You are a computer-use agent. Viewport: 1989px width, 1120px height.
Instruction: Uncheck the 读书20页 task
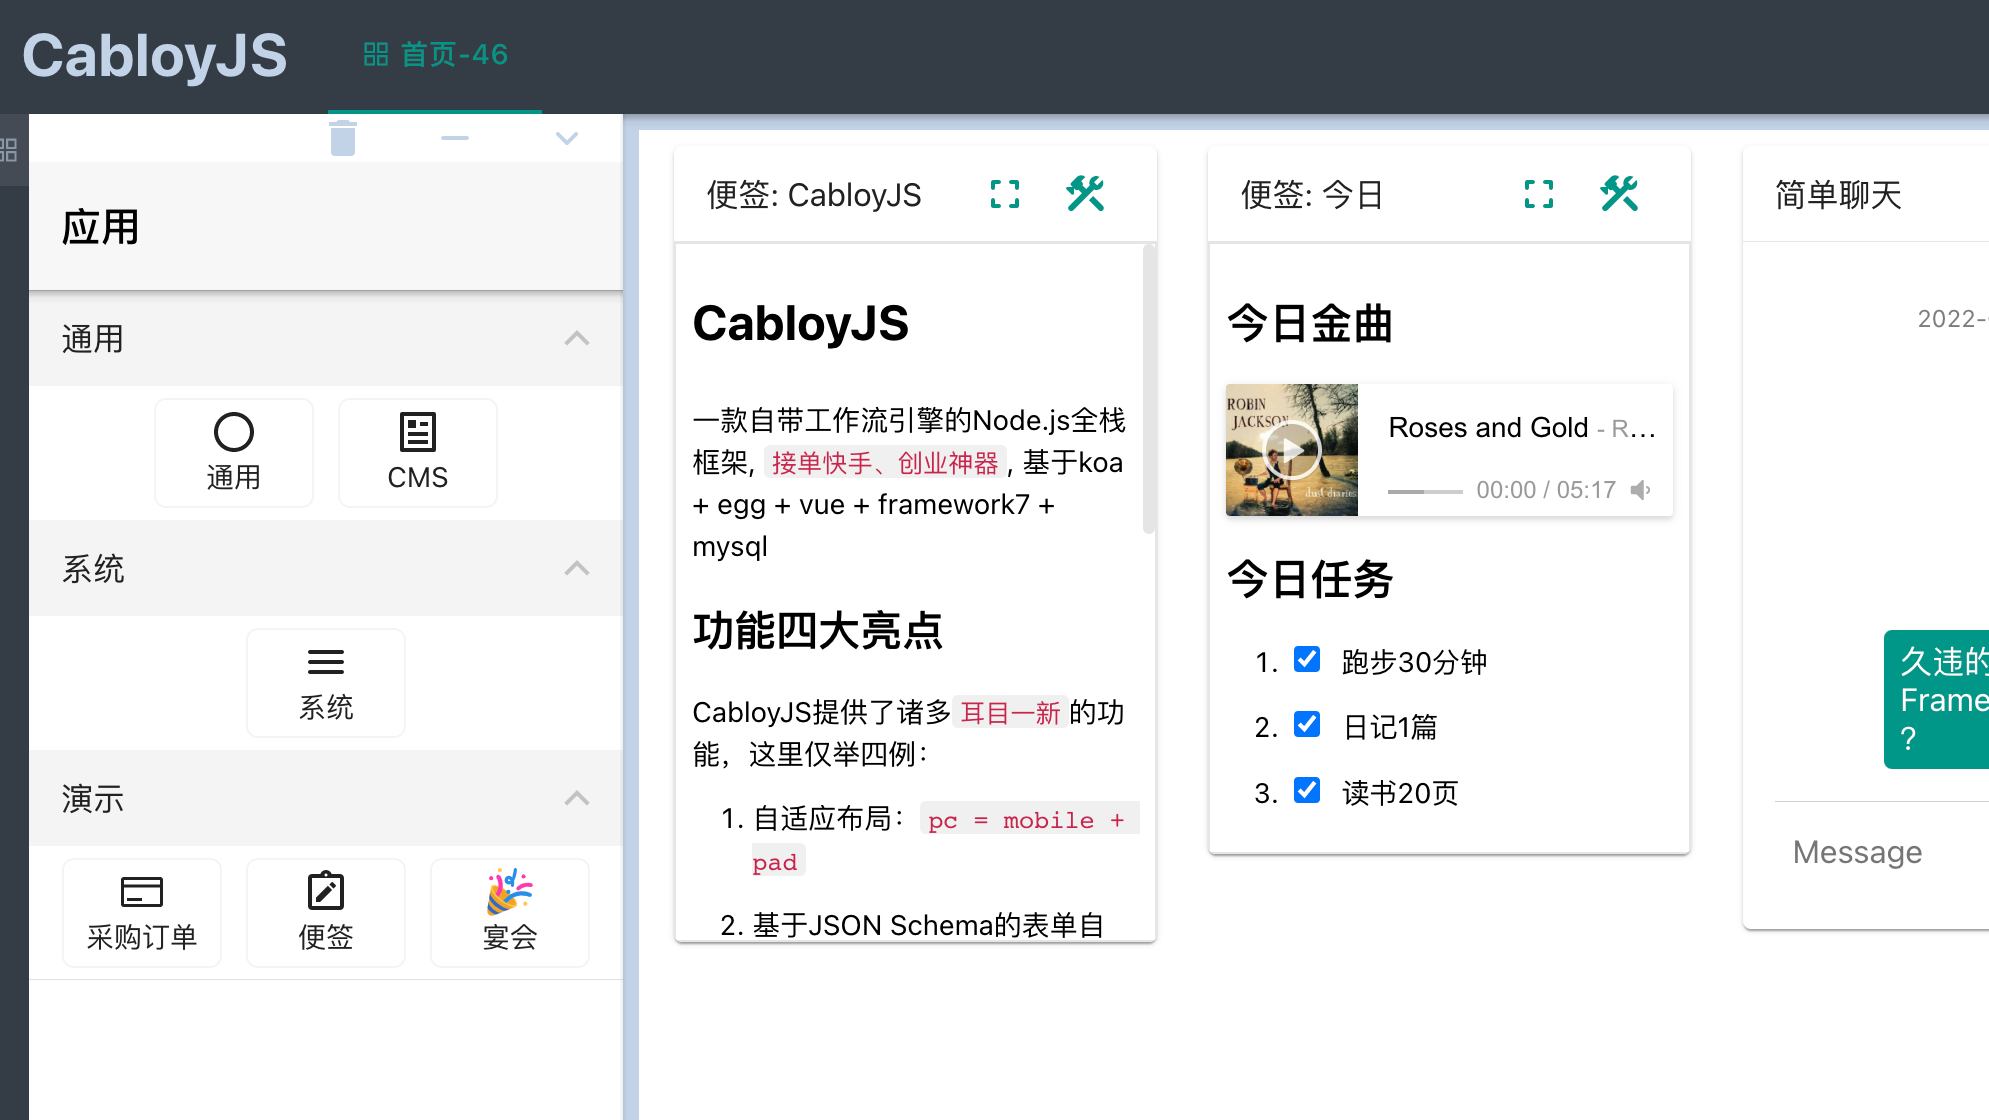[x=1307, y=790]
